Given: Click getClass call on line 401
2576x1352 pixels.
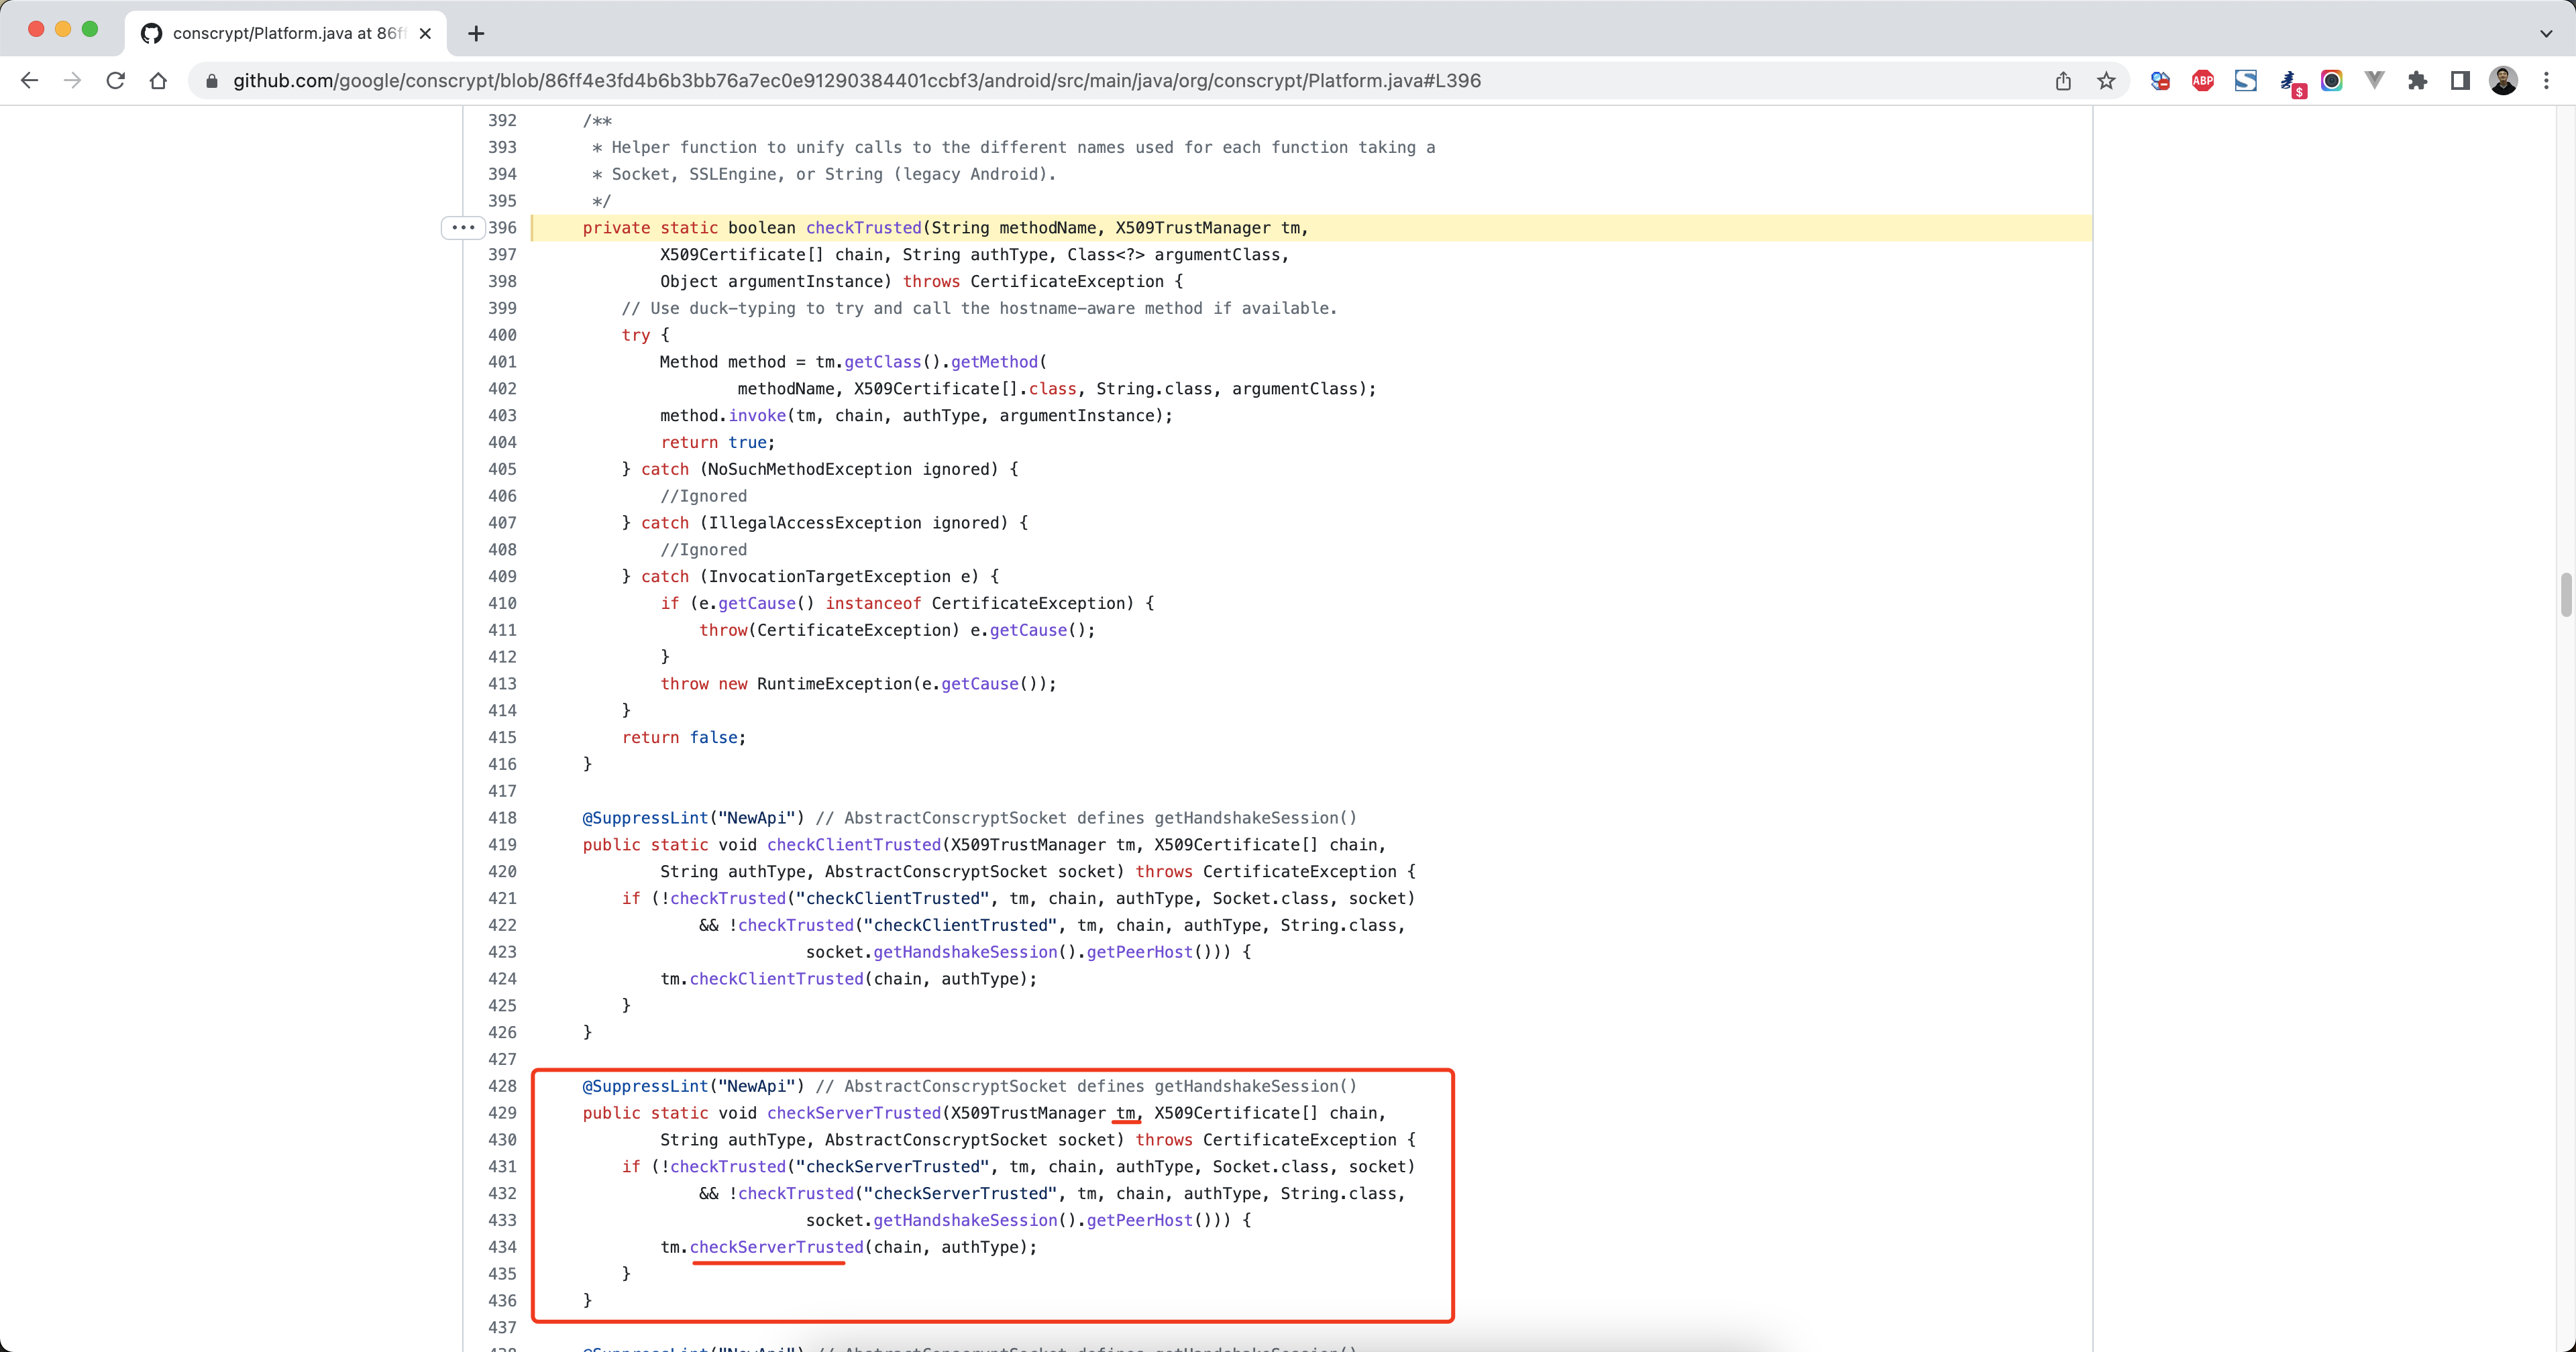Looking at the screenshot, I should click(883, 362).
